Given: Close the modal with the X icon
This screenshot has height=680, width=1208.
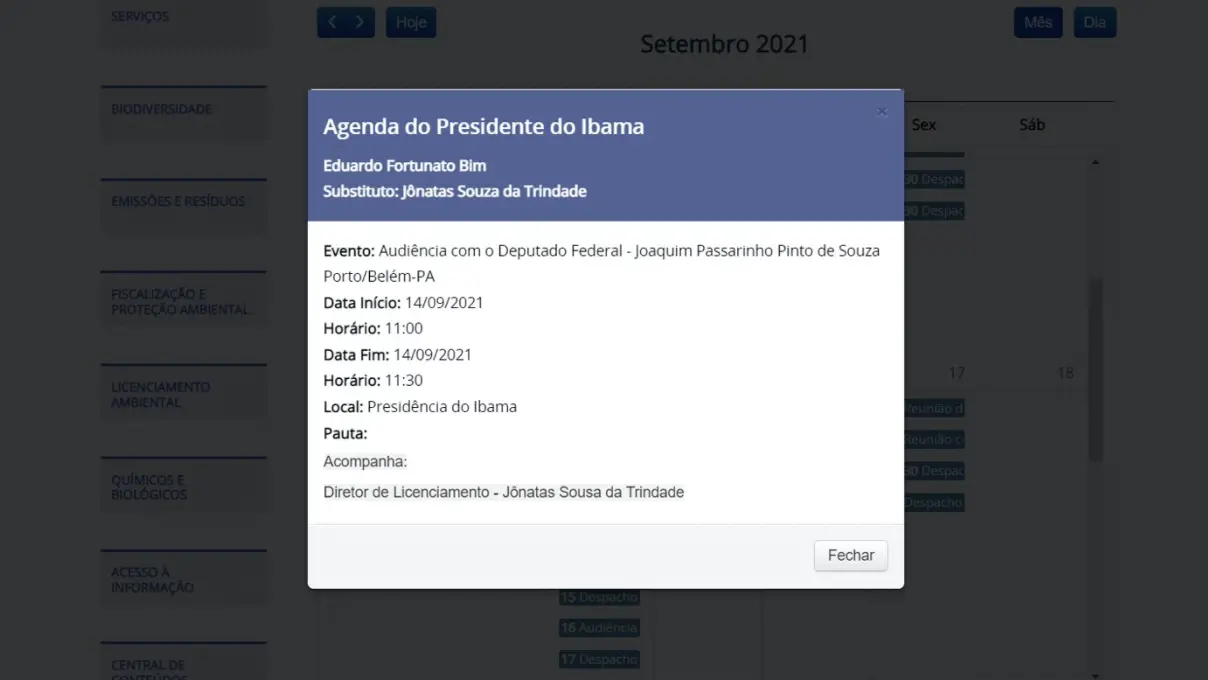Looking at the screenshot, I should (x=881, y=112).
